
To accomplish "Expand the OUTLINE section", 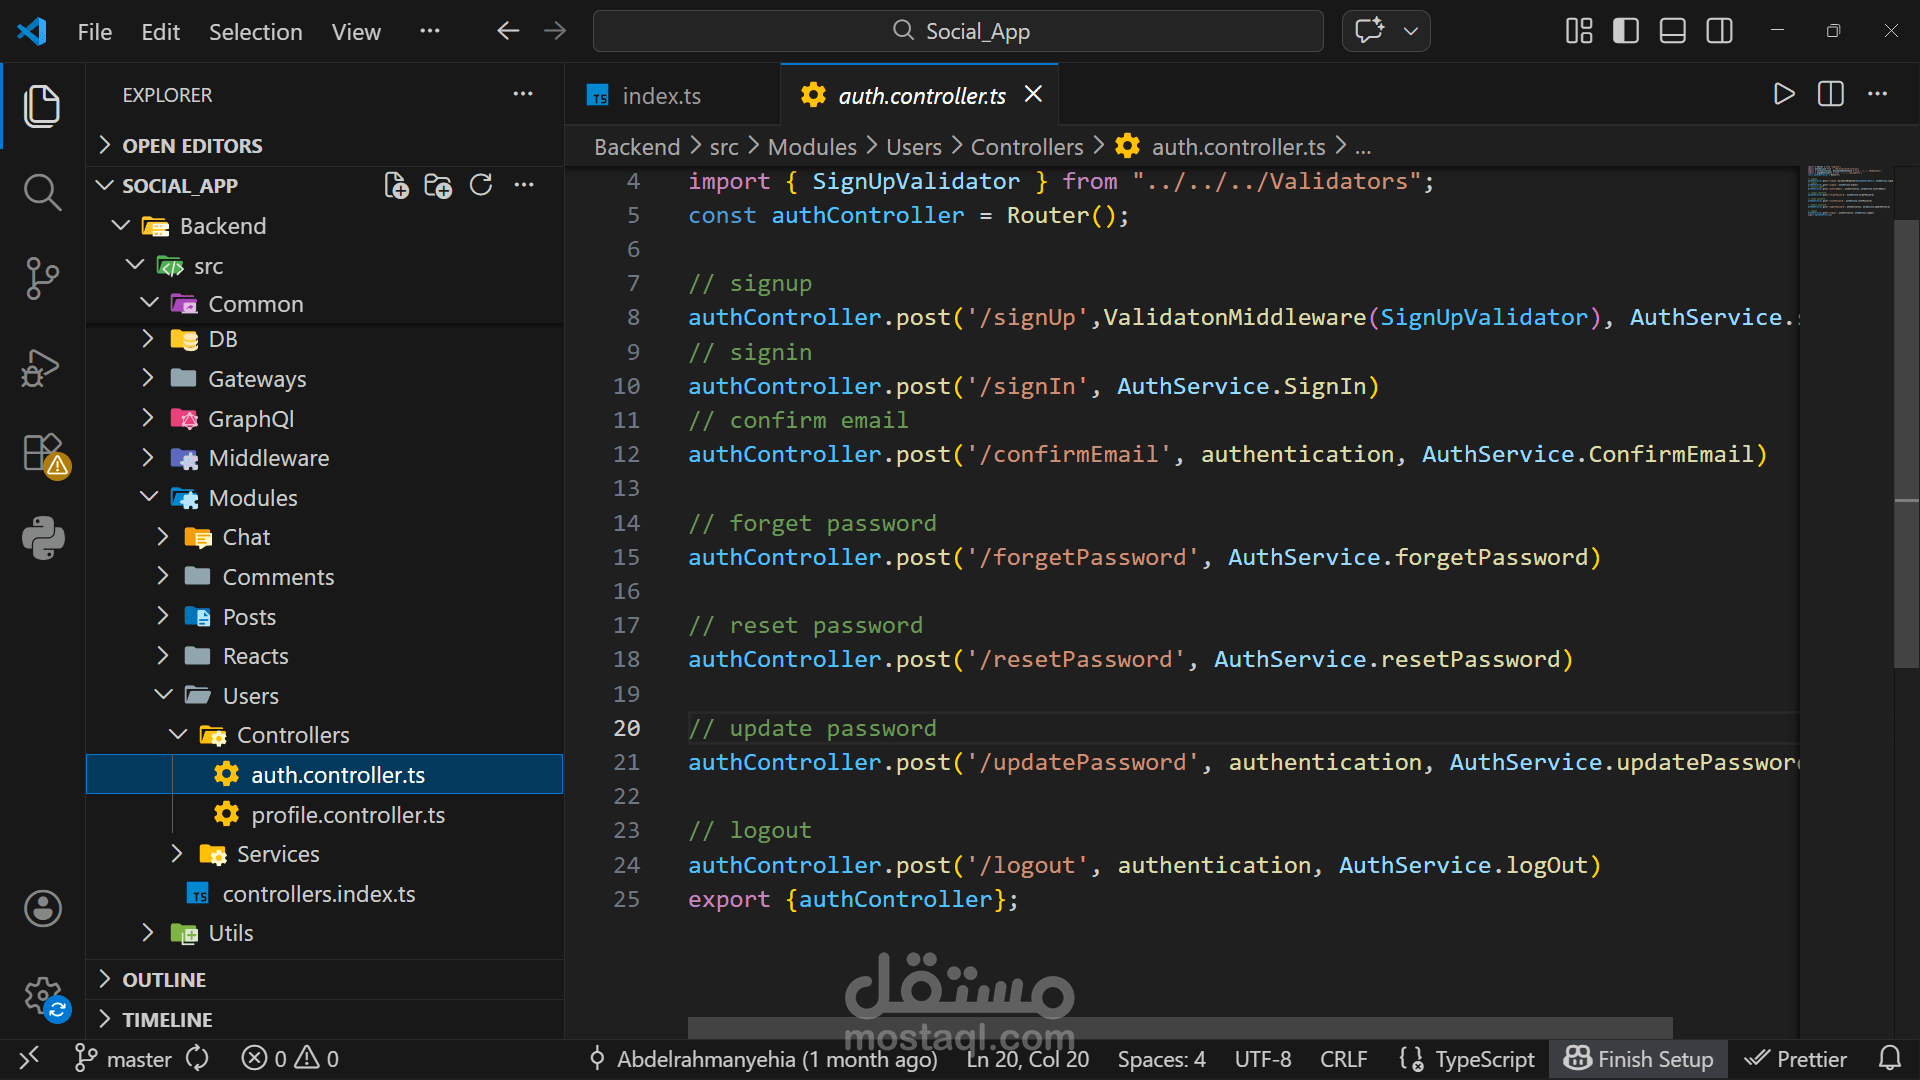I will click(164, 980).
